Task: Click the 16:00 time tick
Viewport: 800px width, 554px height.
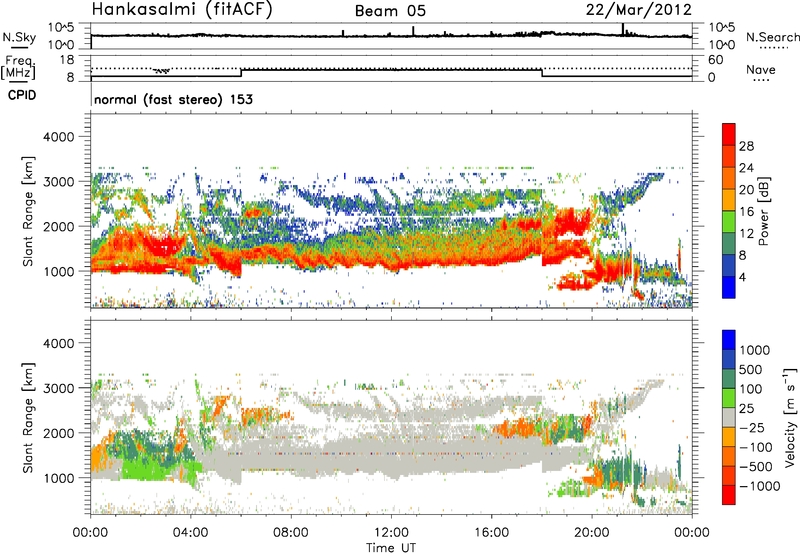Action: tap(491, 533)
